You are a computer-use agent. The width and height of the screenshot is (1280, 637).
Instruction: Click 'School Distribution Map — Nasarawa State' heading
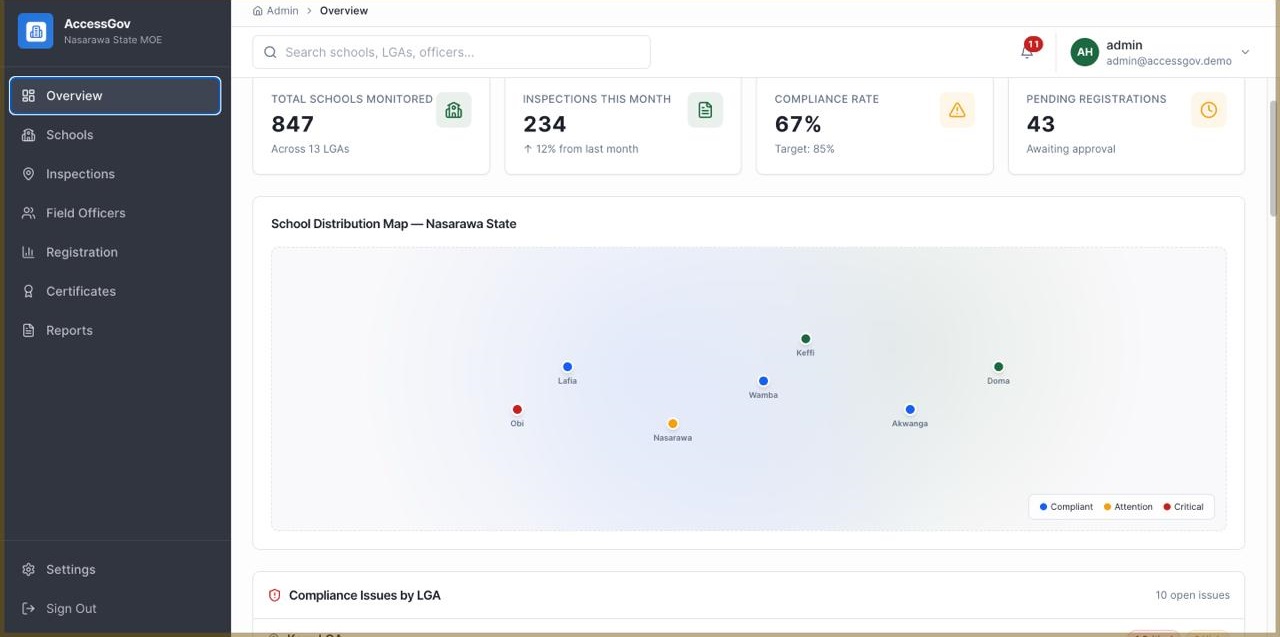point(394,224)
